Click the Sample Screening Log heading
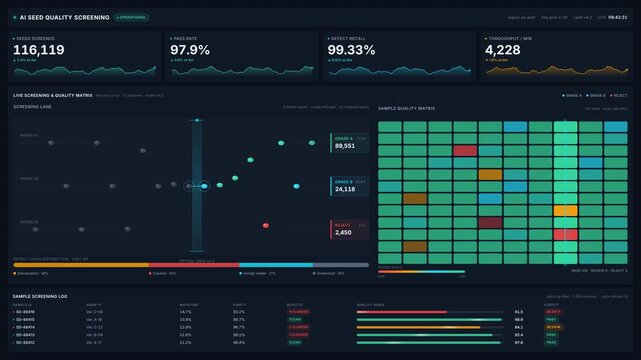Viewport: 641px width, 360px height. (x=40, y=297)
